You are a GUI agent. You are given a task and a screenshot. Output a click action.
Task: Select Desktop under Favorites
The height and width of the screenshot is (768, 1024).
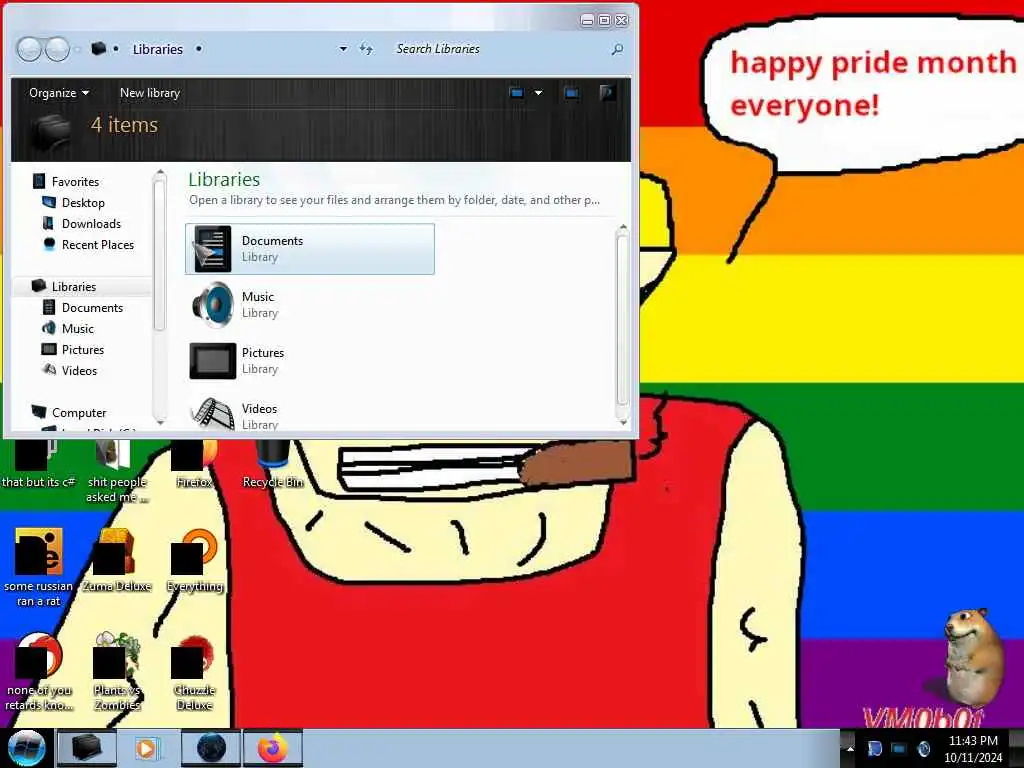[83, 202]
